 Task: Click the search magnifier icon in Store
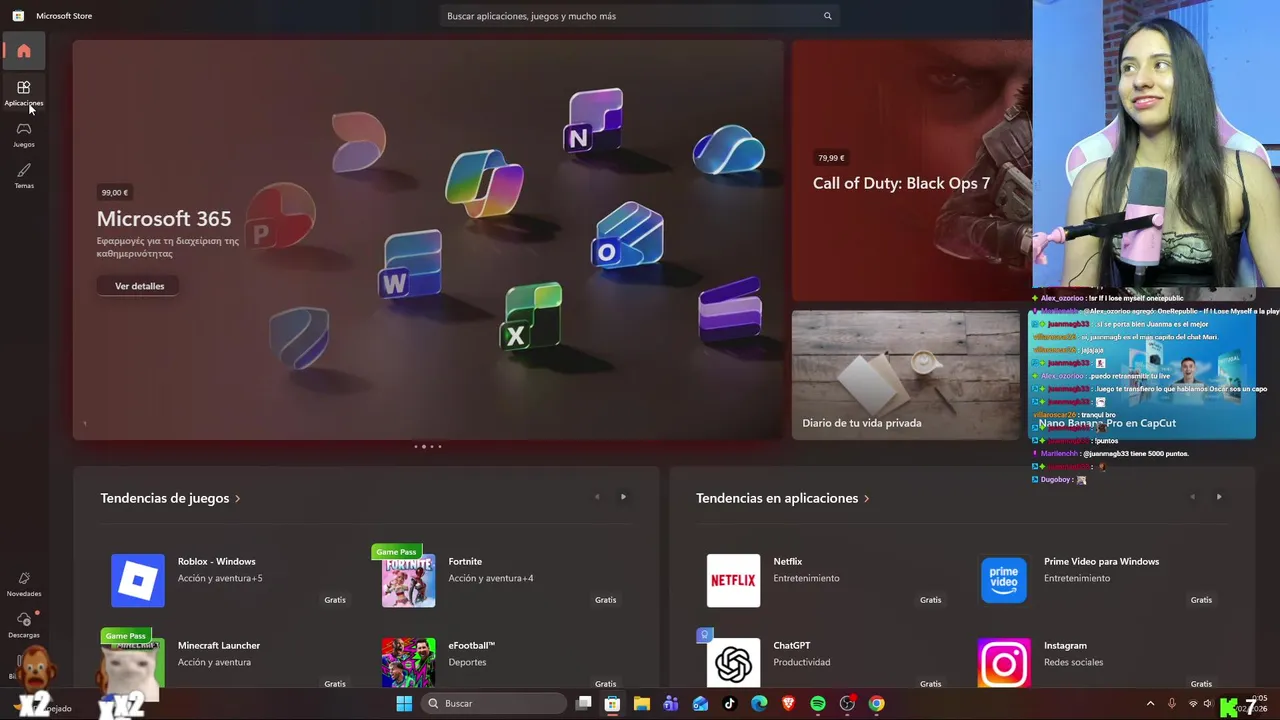827,16
